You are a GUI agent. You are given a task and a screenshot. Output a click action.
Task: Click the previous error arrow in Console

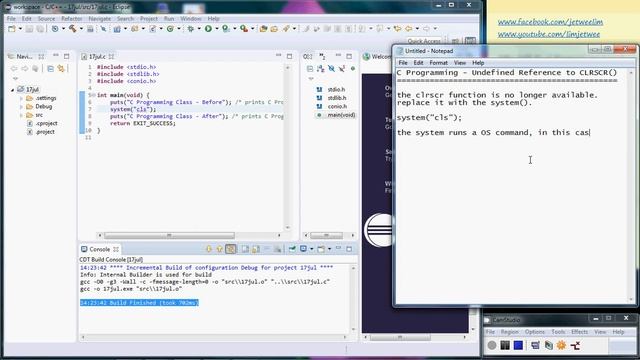tap(219, 249)
